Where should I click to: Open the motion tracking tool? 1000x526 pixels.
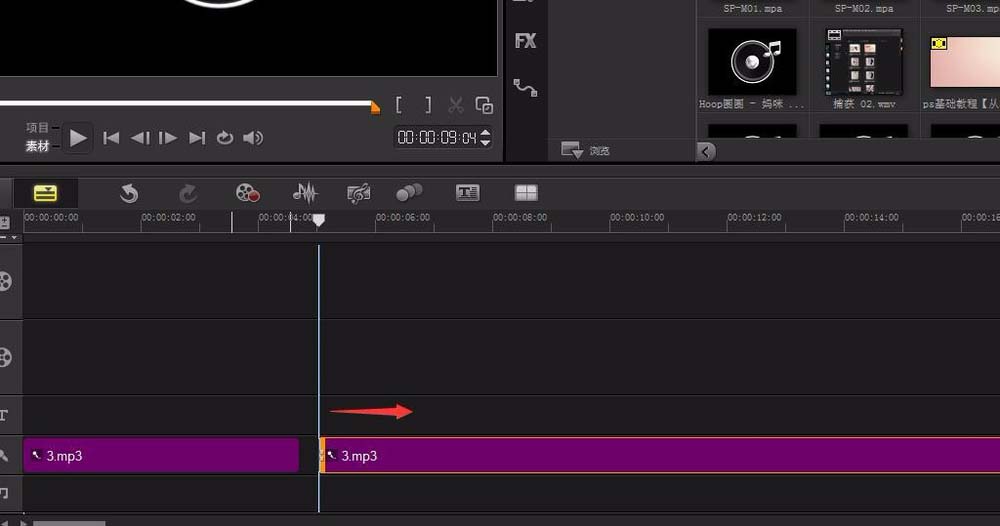click(x=409, y=192)
